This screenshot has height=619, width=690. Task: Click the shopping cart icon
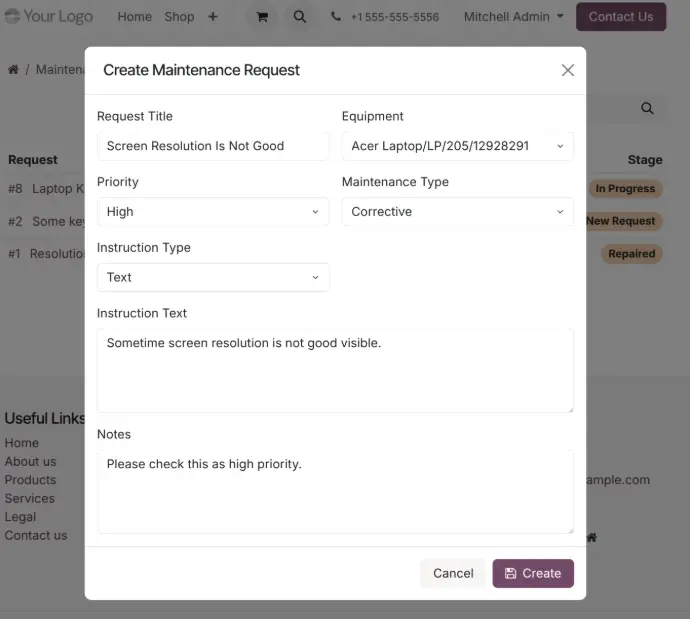(x=262, y=17)
